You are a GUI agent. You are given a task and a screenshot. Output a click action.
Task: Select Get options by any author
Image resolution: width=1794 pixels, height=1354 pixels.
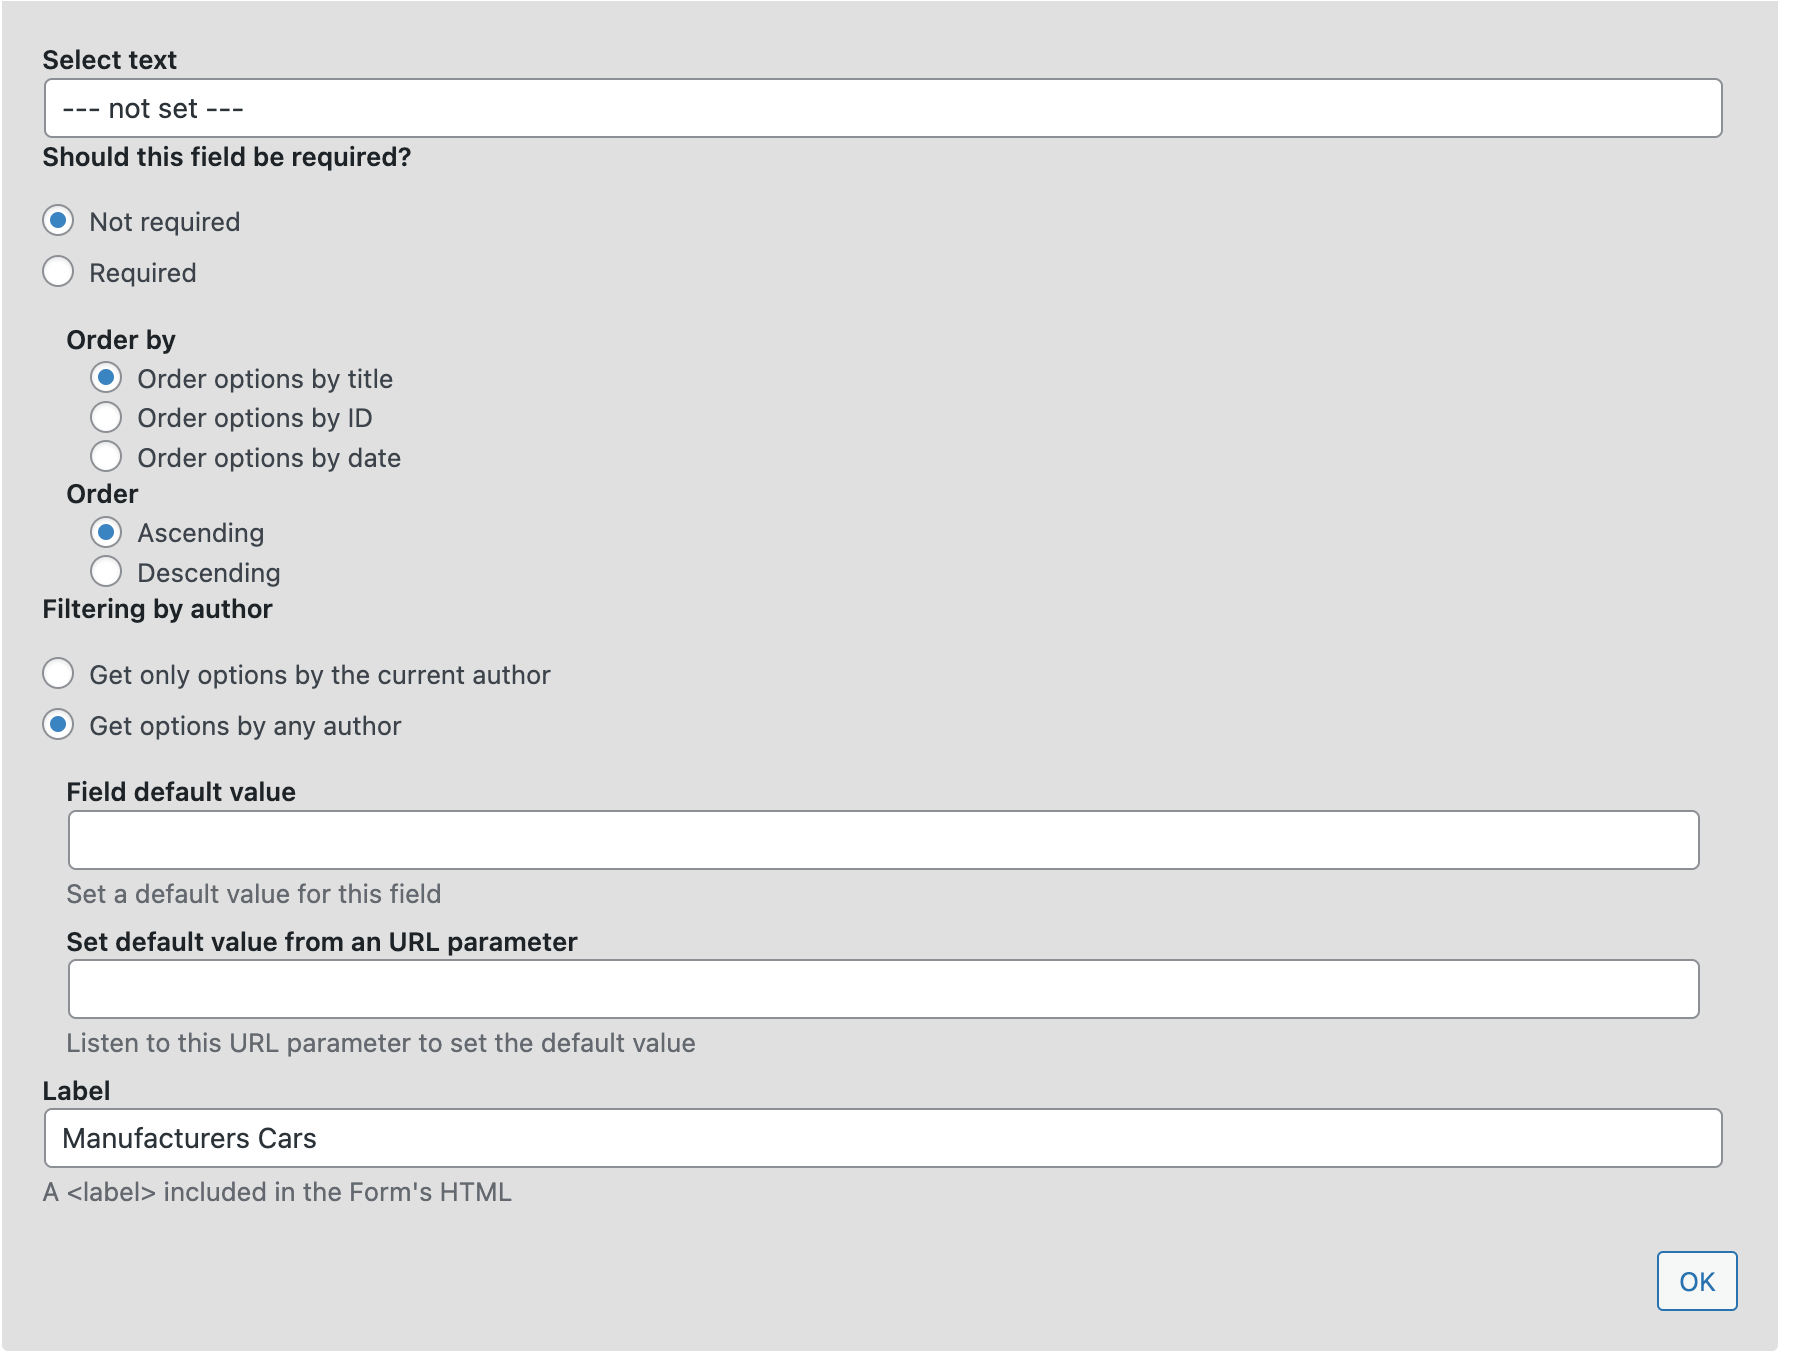[58, 724]
